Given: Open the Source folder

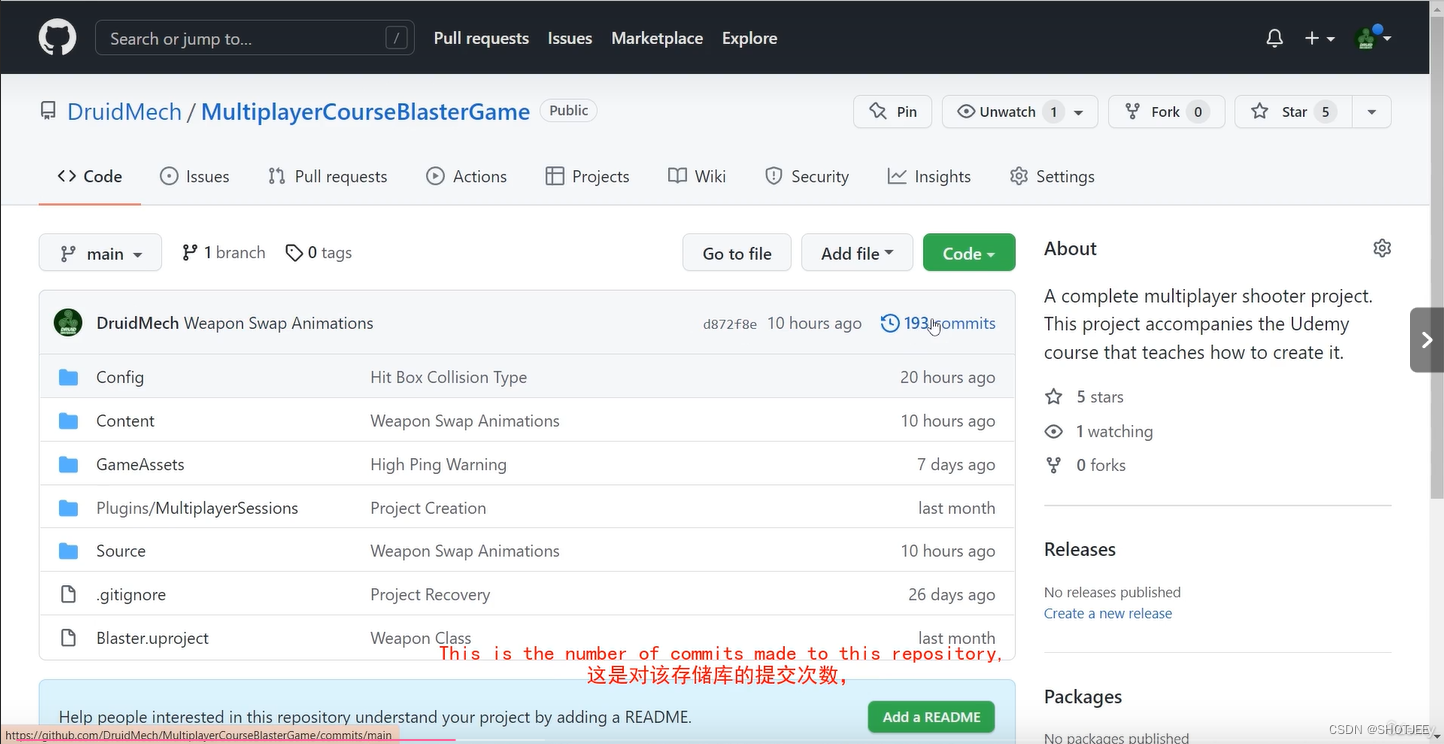Looking at the screenshot, I should point(121,551).
